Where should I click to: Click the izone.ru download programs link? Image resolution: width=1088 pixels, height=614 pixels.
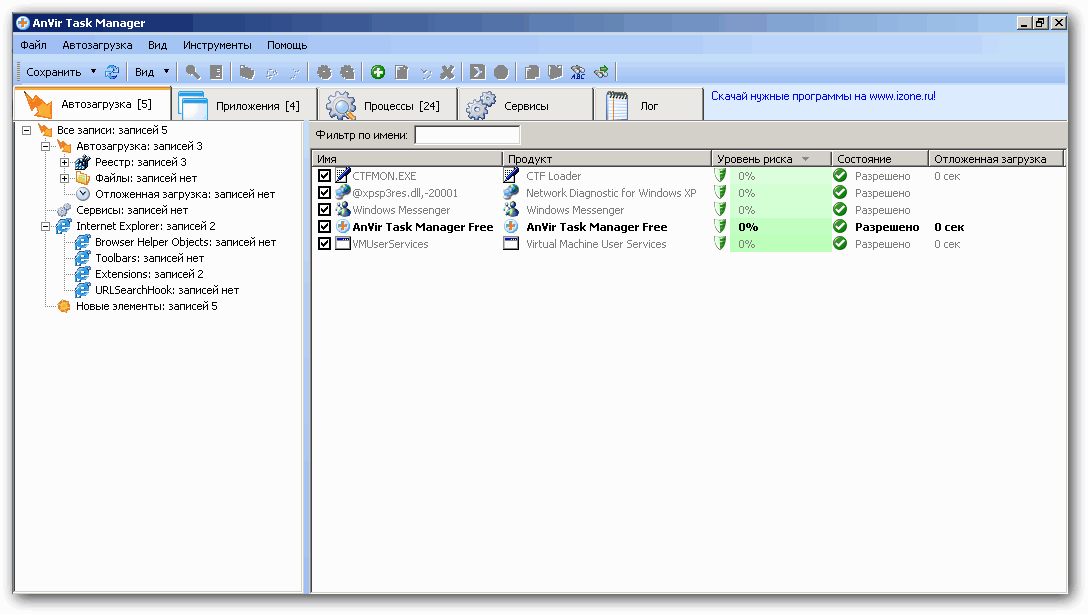(x=823, y=96)
